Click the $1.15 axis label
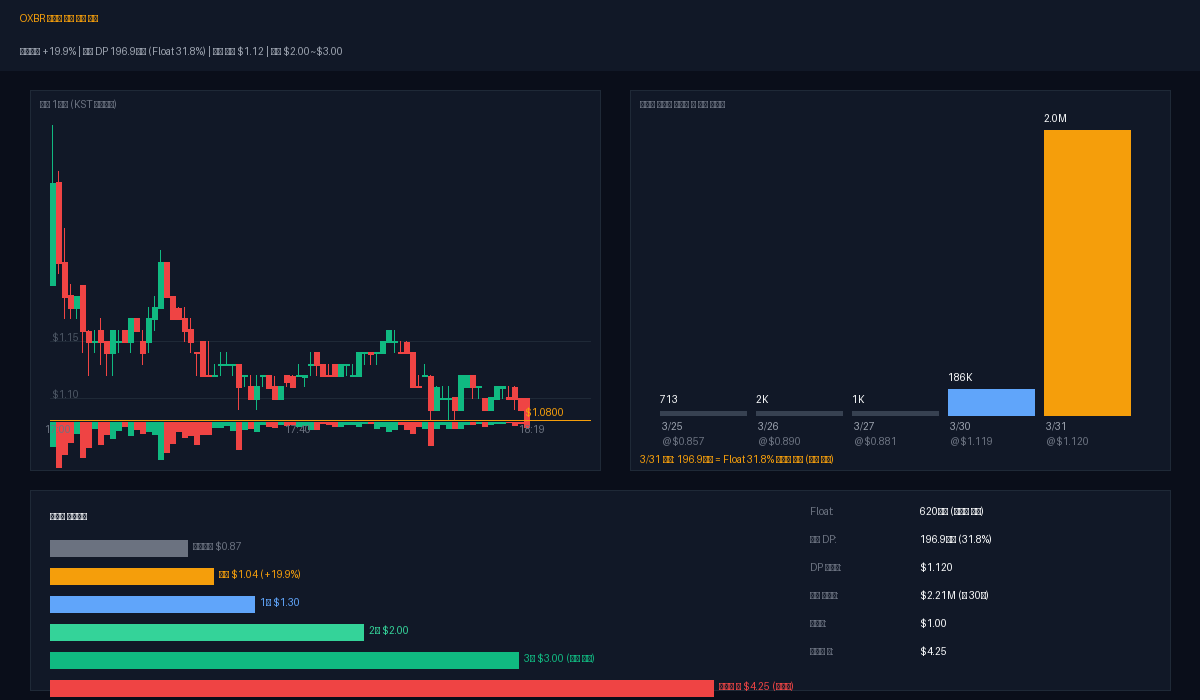This screenshot has height=700, width=1200. point(65,338)
